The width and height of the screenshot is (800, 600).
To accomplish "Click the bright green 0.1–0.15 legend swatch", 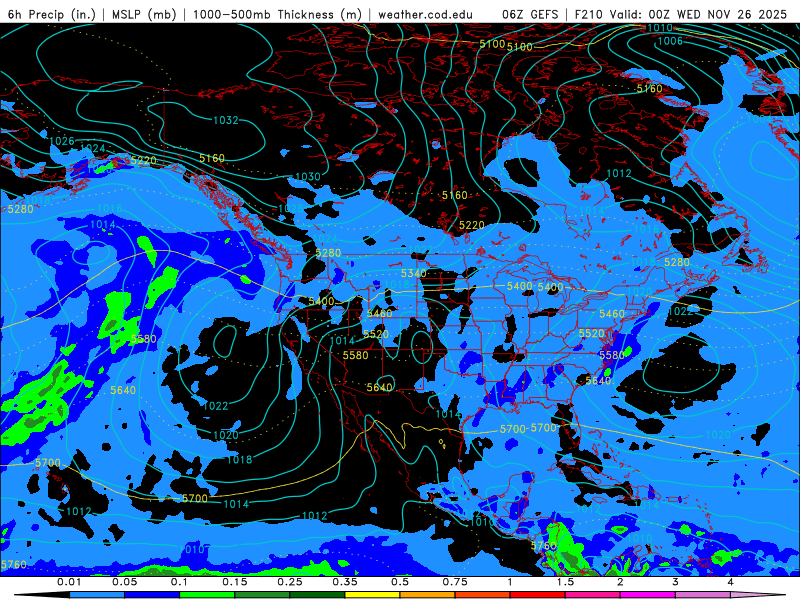I will click(x=207, y=595).
